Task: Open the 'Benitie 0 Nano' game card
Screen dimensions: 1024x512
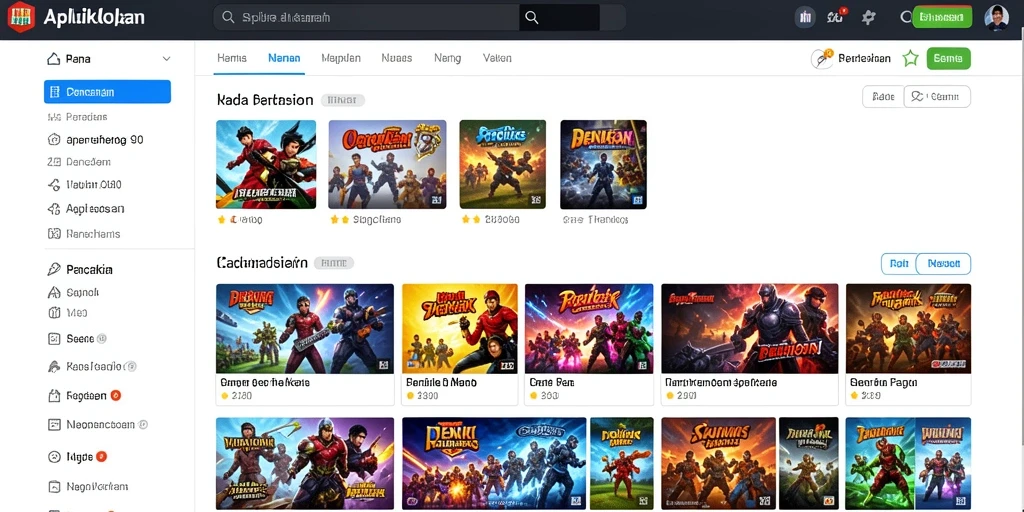Action: click(x=460, y=345)
